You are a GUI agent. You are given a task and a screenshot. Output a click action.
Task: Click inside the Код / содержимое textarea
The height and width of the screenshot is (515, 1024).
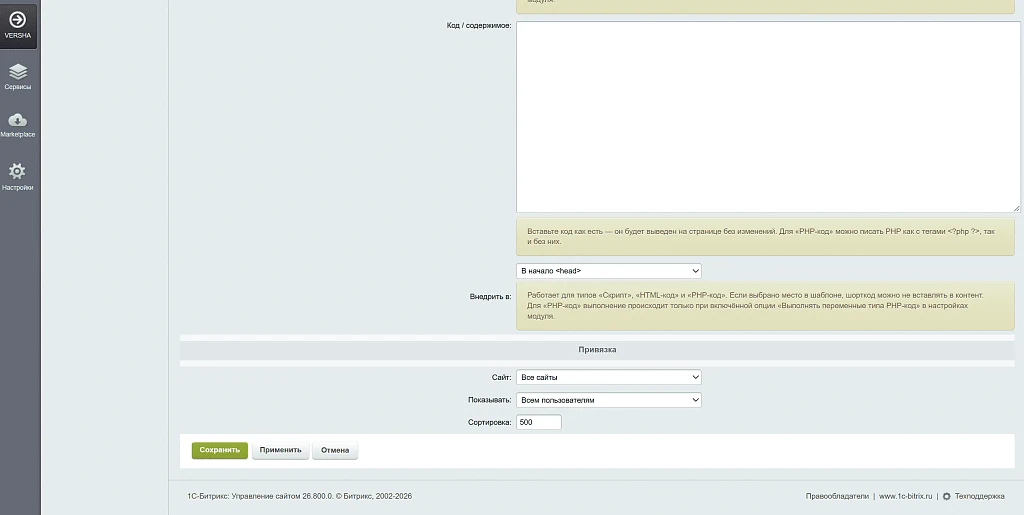point(768,117)
